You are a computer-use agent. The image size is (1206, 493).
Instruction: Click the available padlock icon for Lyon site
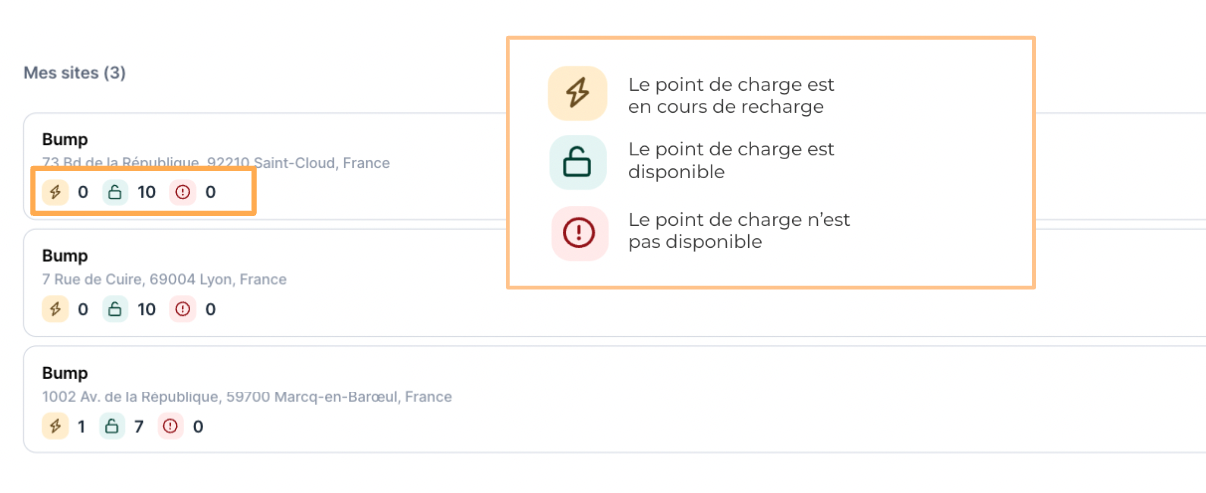(115, 309)
